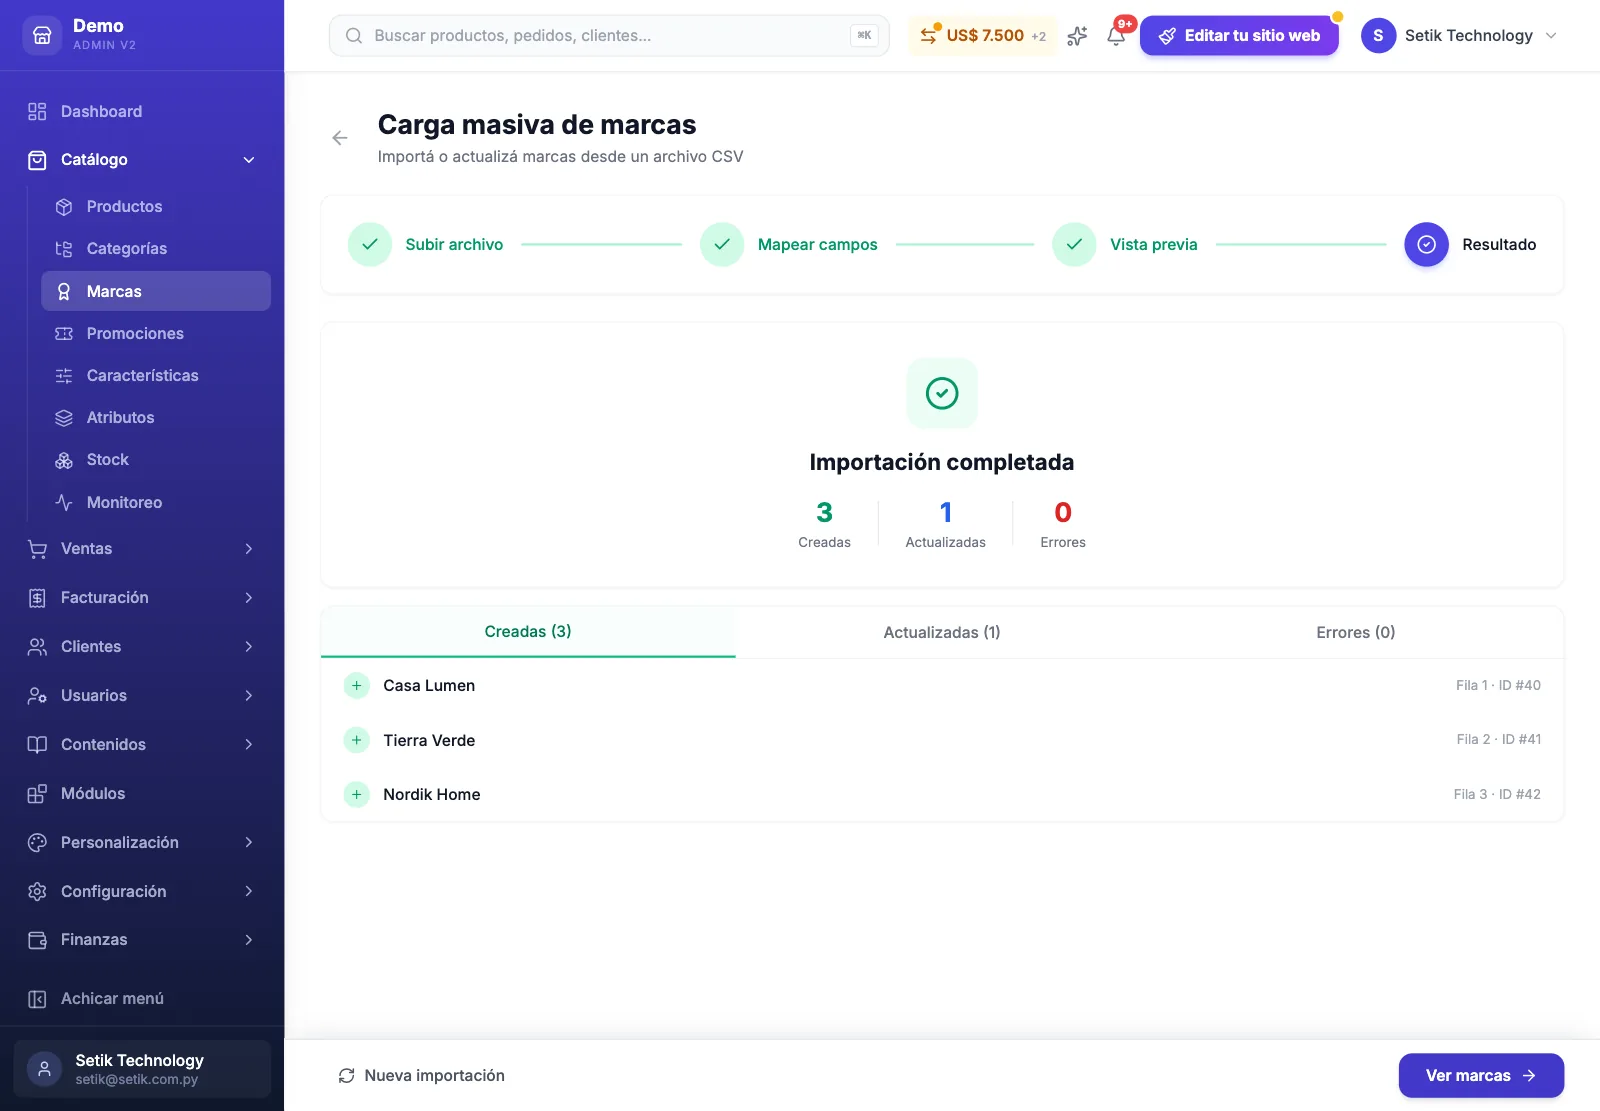Click the Demo store logo icon
The width and height of the screenshot is (1600, 1111).
42,35
